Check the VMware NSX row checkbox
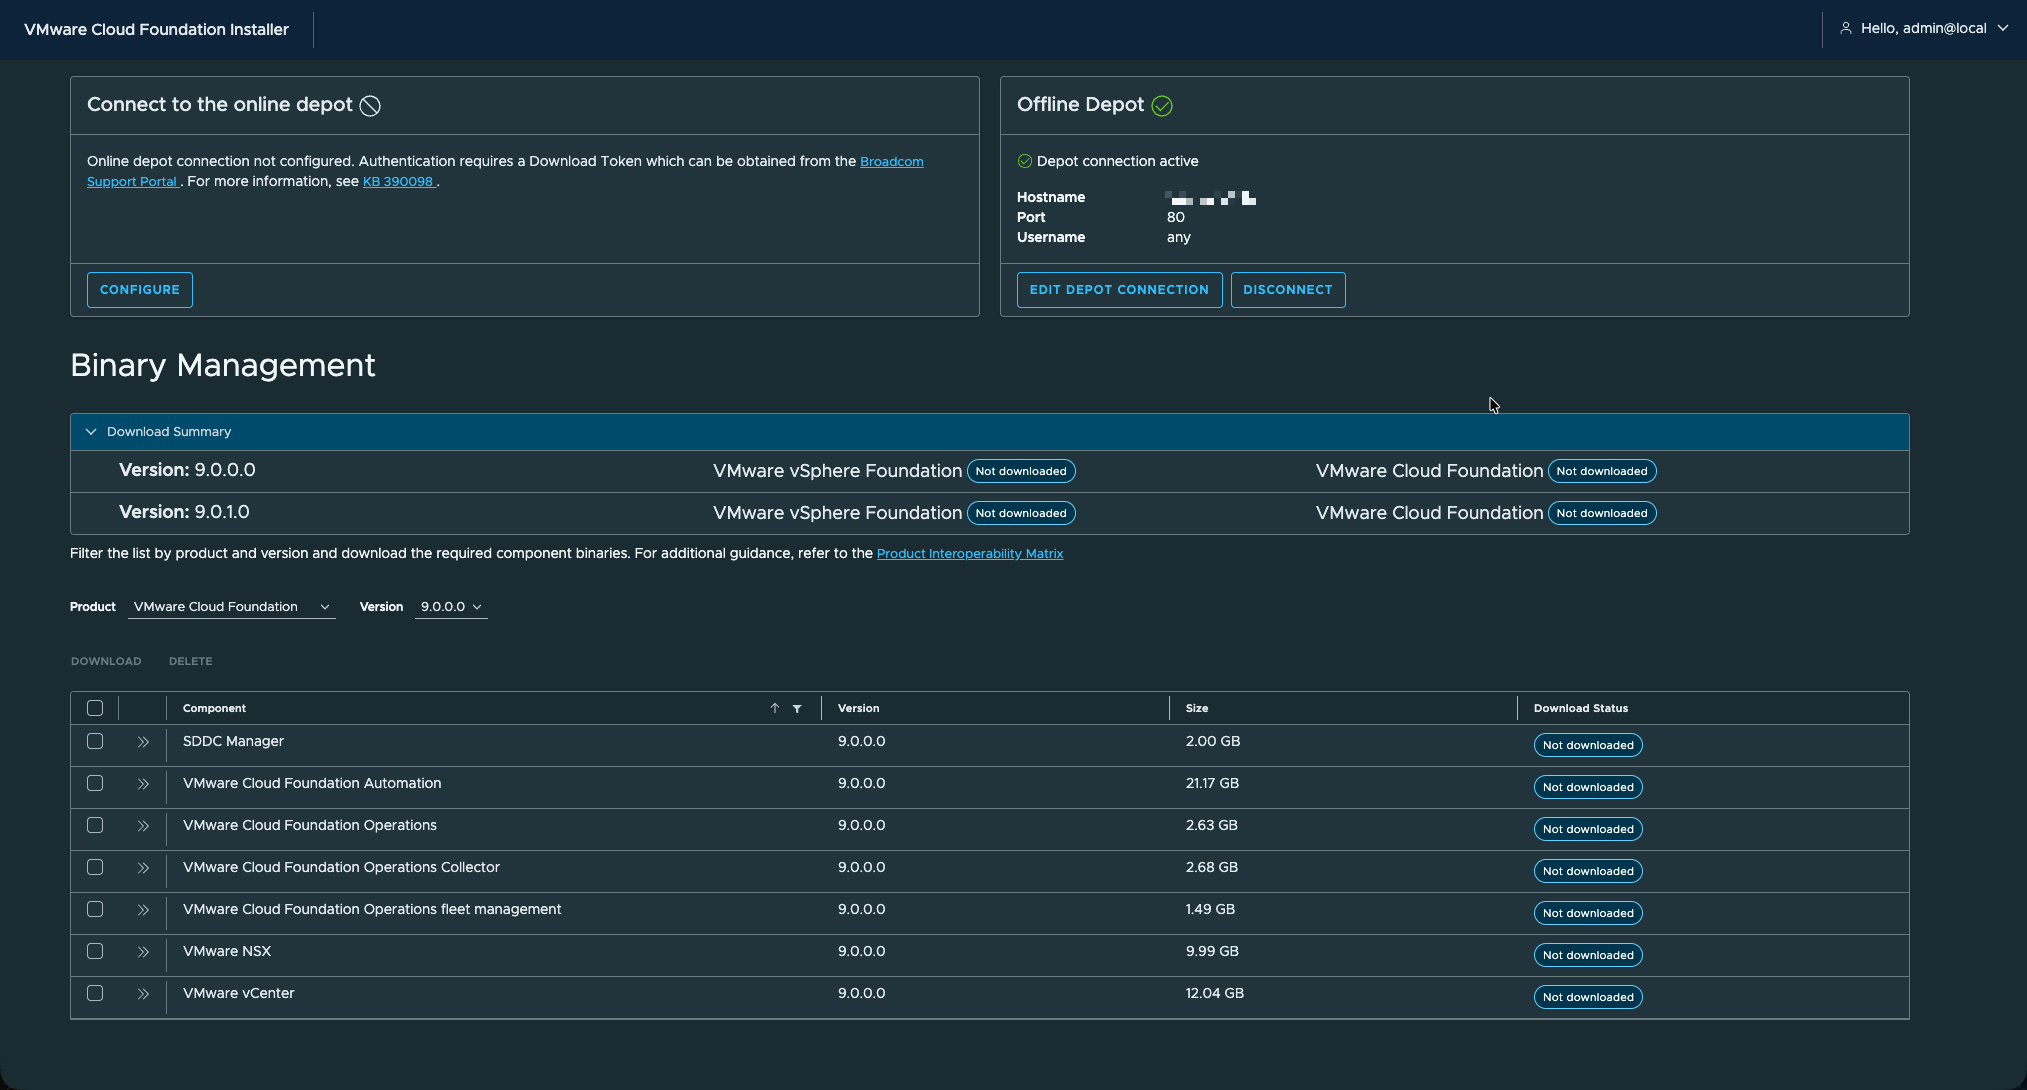The height and width of the screenshot is (1090, 2027). (x=95, y=951)
